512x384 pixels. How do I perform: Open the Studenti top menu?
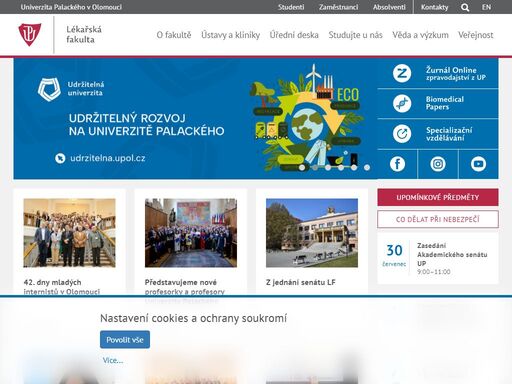(x=291, y=7)
